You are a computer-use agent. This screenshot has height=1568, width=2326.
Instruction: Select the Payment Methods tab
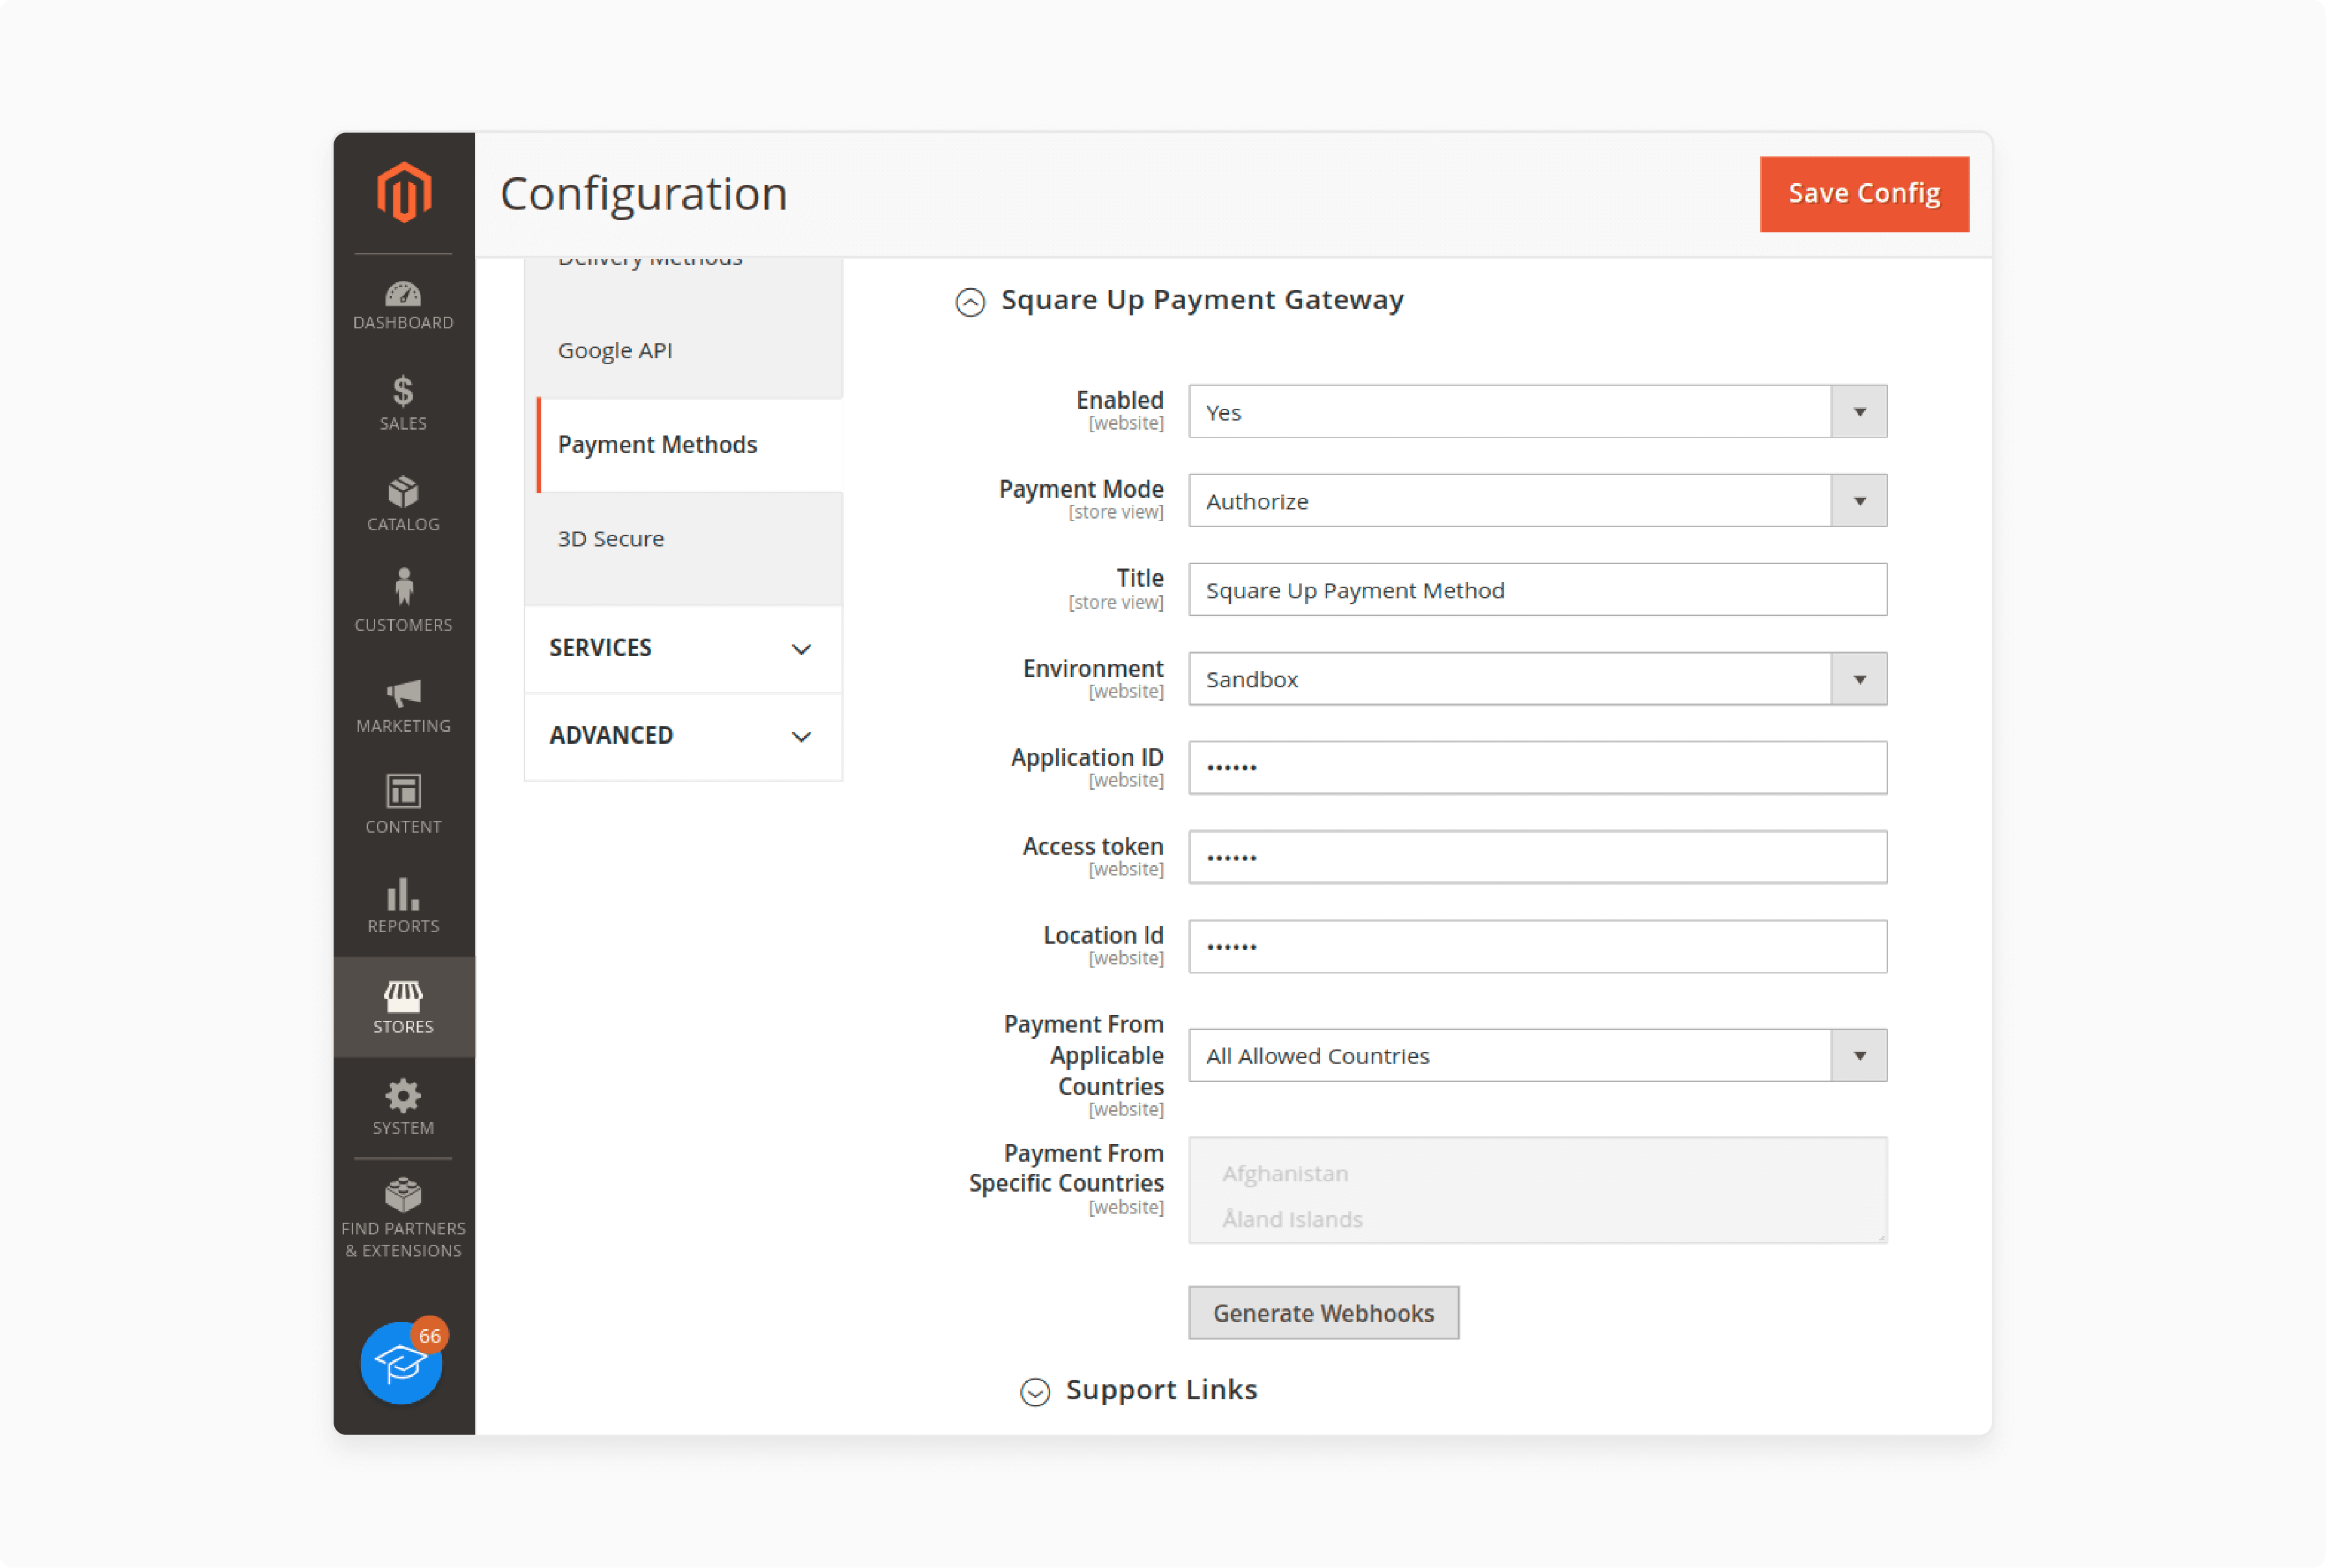pos(690,445)
